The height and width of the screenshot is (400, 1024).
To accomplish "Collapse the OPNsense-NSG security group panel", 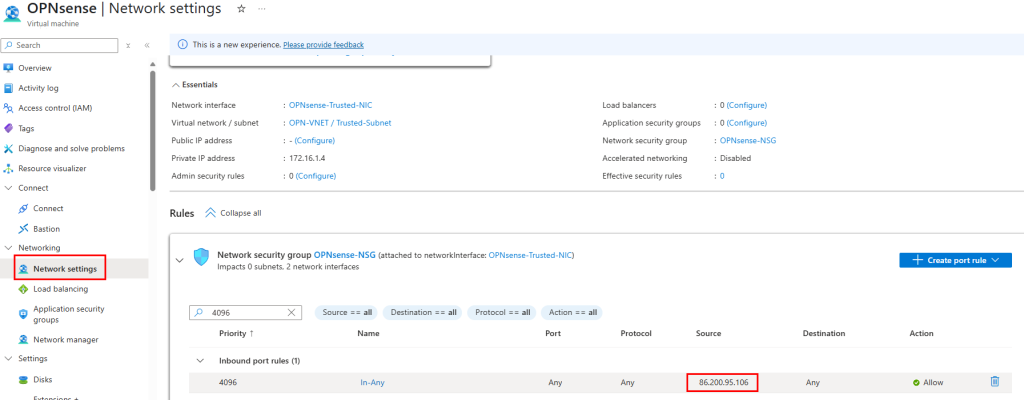I will pyautogui.click(x=180, y=260).
